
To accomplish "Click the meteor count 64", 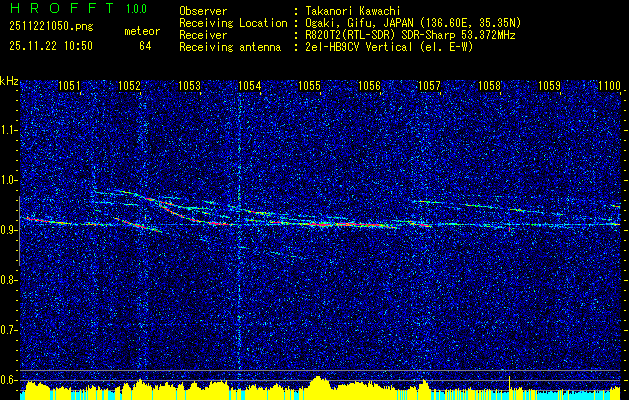I will point(145,46).
